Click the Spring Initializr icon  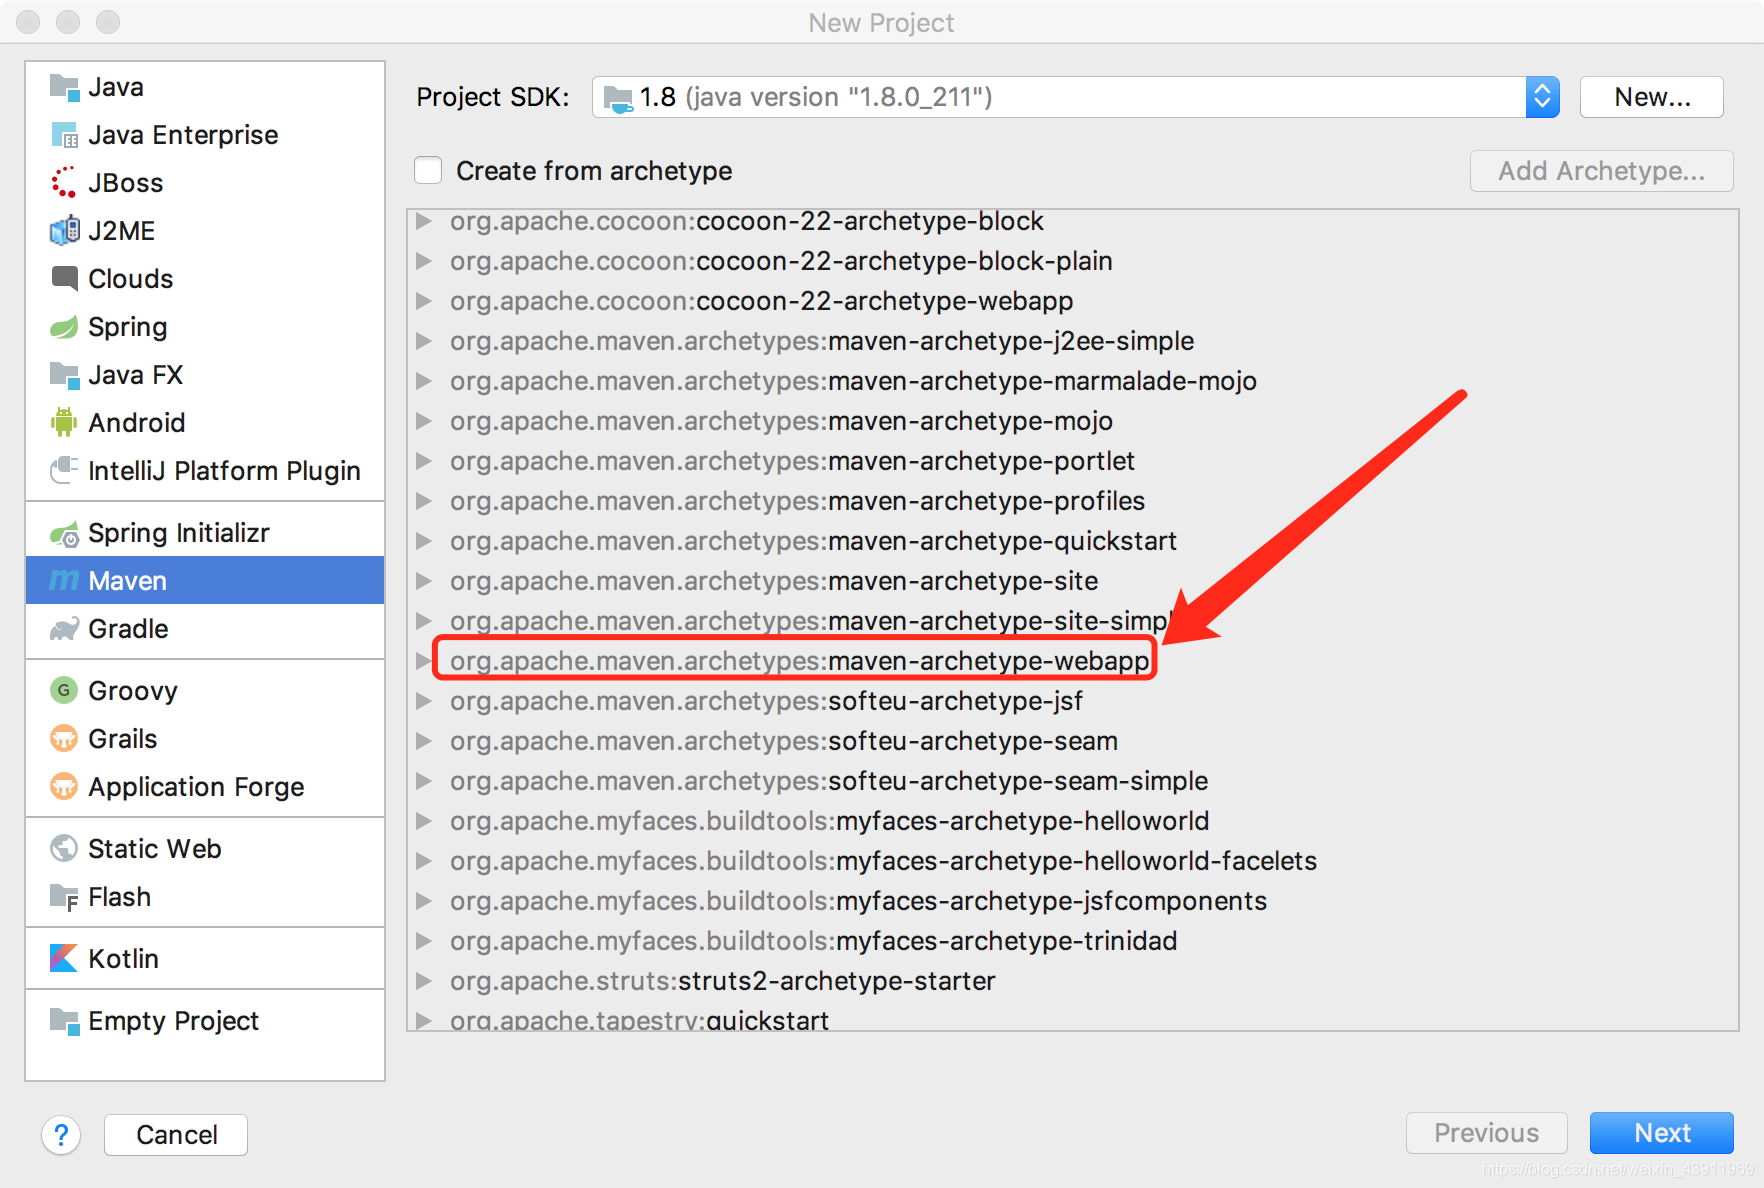64,534
